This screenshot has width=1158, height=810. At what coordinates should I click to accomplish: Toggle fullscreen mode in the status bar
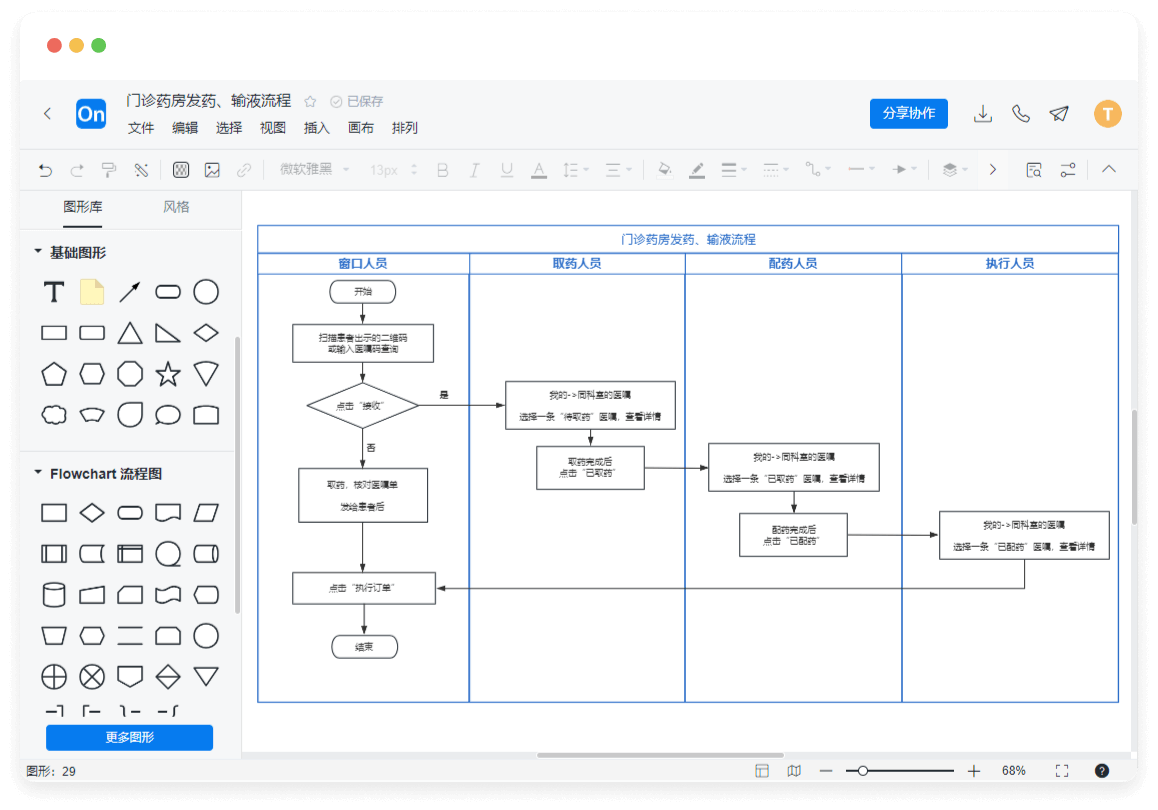(1062, 771)
